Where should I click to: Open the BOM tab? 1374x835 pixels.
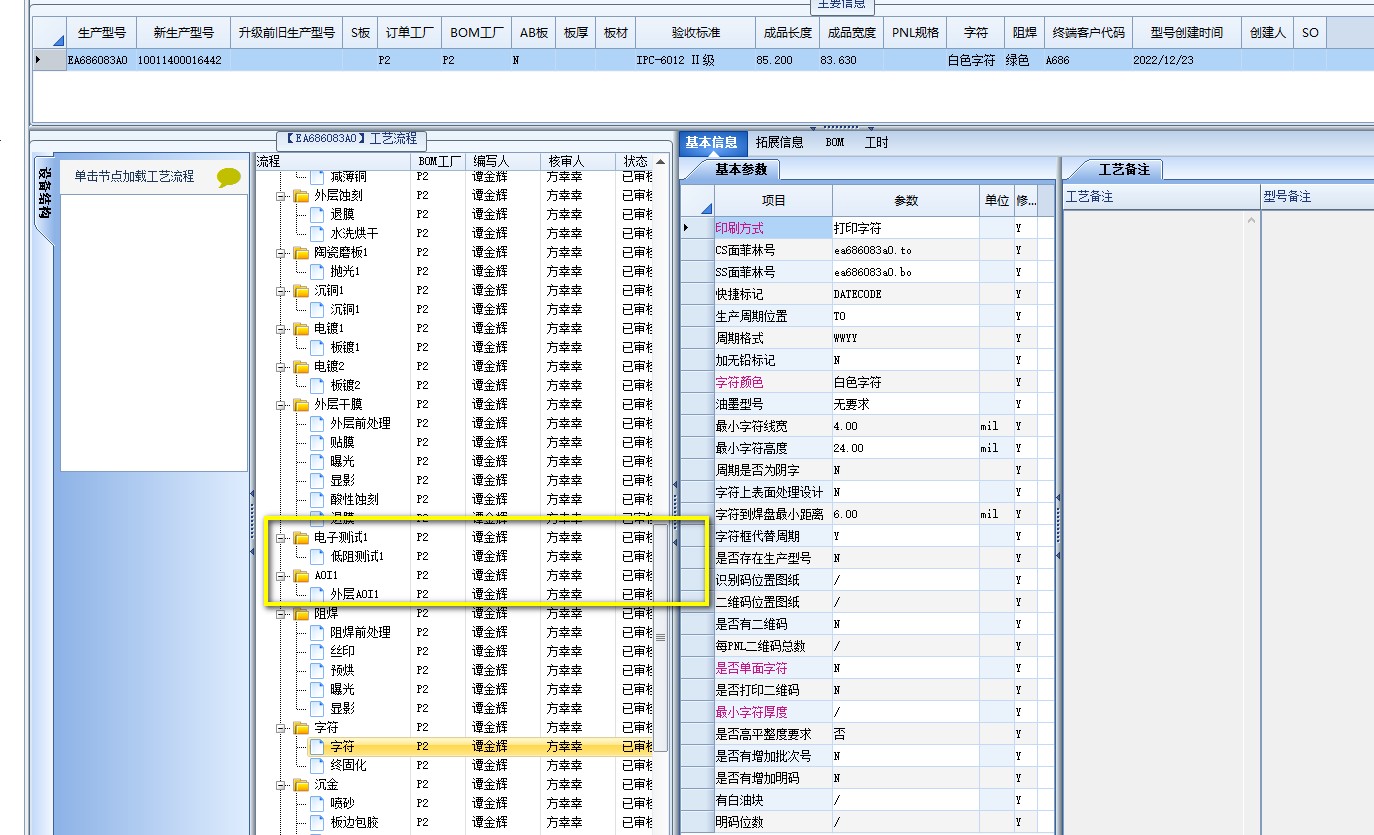point(835,142)
